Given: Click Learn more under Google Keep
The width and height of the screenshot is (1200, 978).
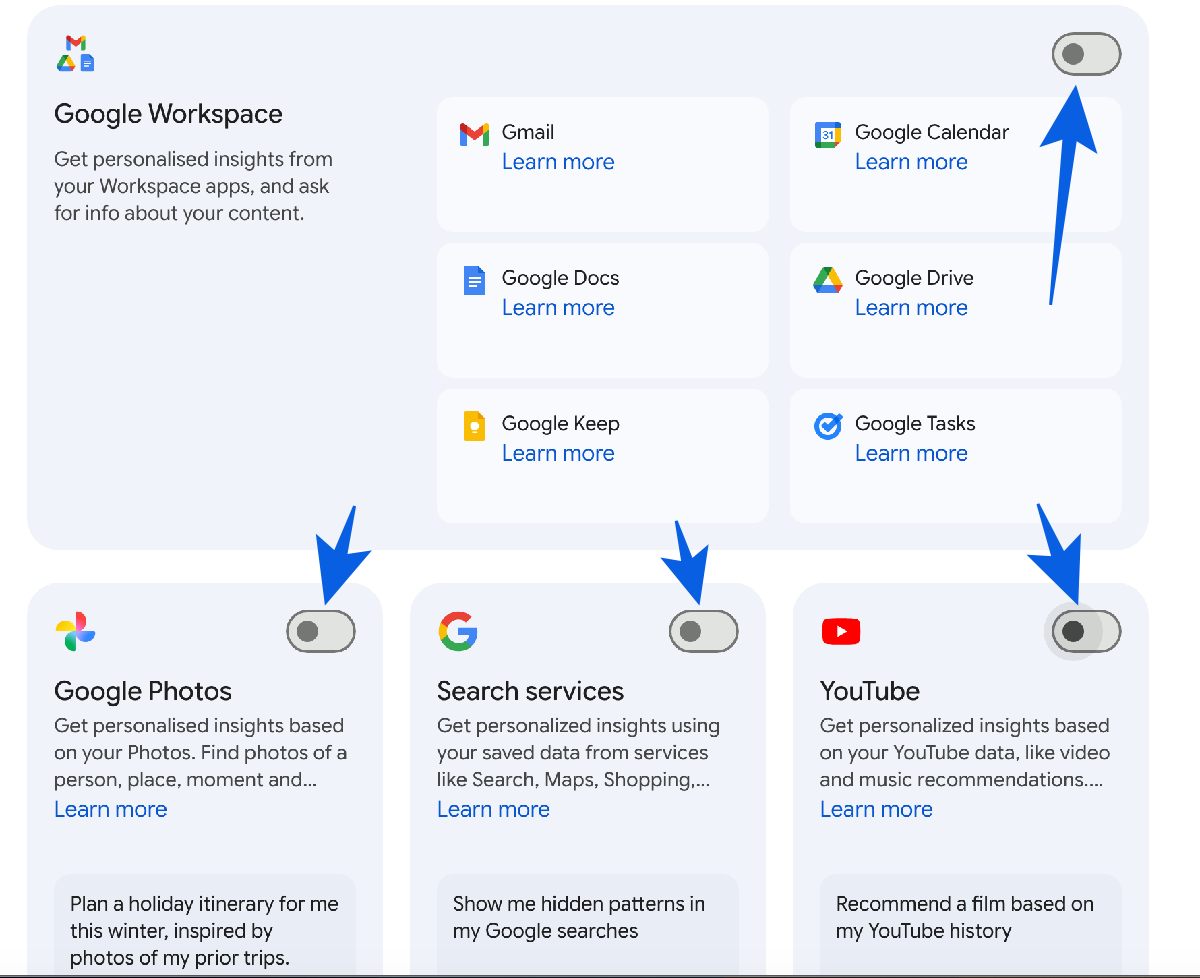Looking at the screenshot, I should 558,453.
